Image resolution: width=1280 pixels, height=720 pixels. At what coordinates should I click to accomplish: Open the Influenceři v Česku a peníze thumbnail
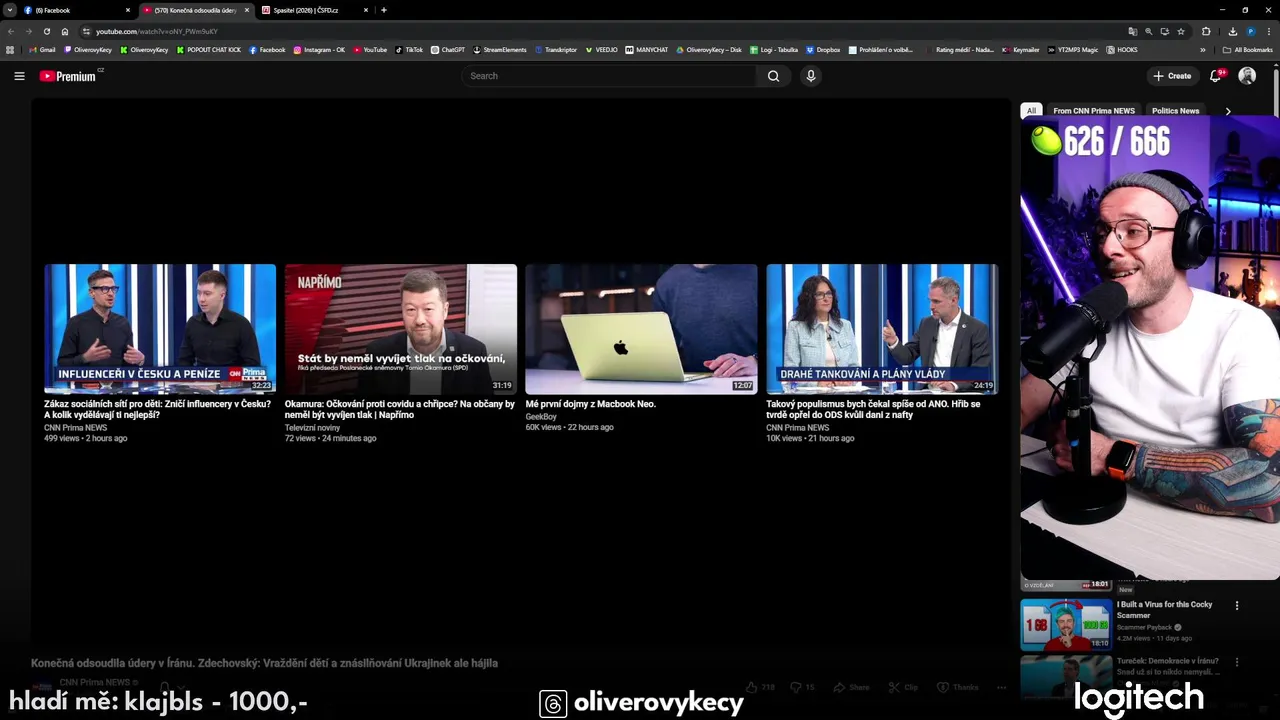(160, 329)
